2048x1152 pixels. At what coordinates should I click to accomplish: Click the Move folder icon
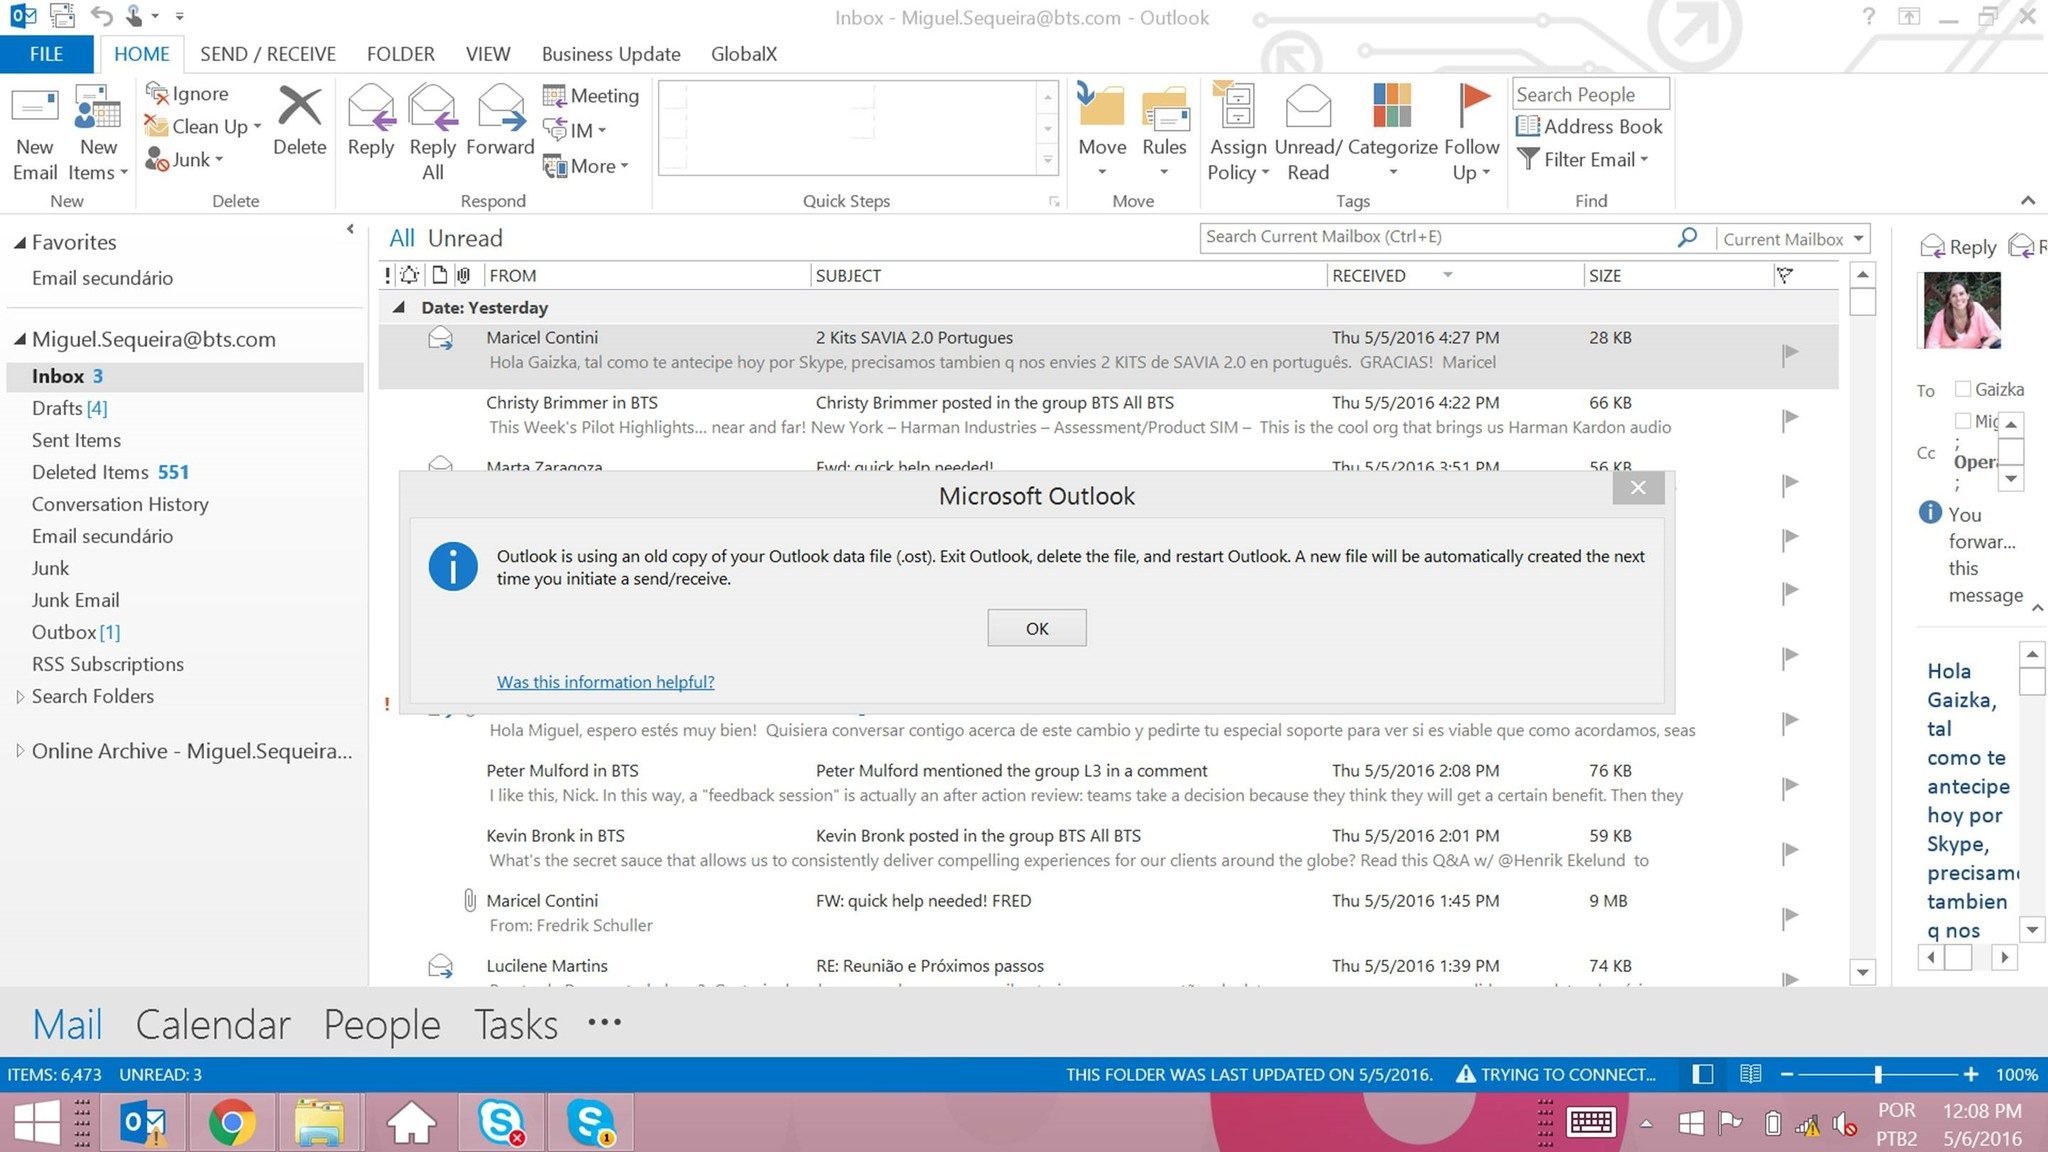(1101, 106)
